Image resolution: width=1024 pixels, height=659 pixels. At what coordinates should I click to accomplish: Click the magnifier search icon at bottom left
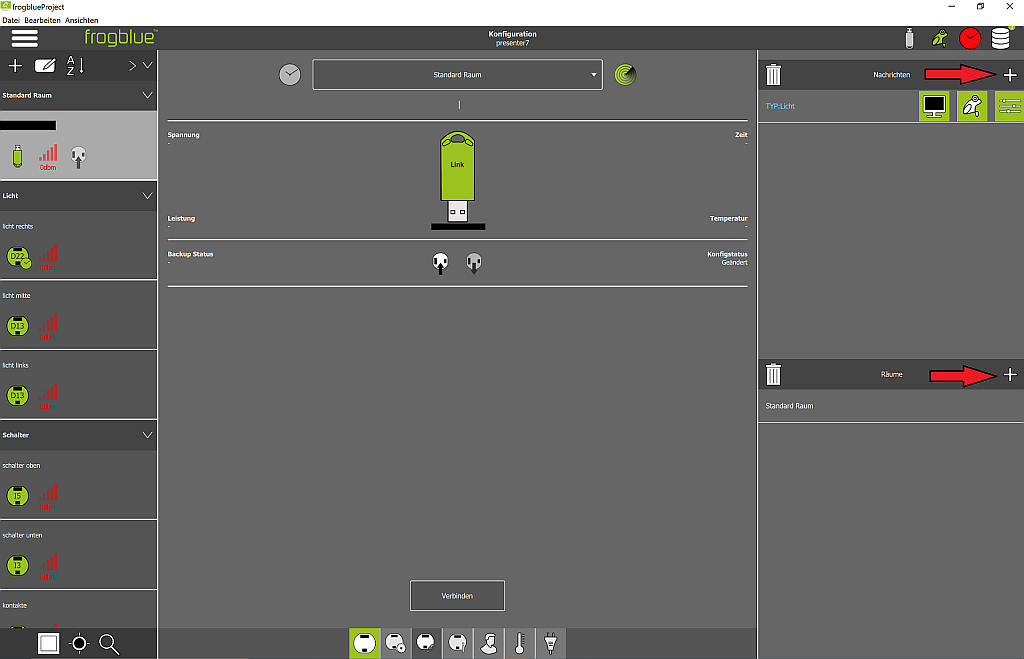tap(109, 644)
